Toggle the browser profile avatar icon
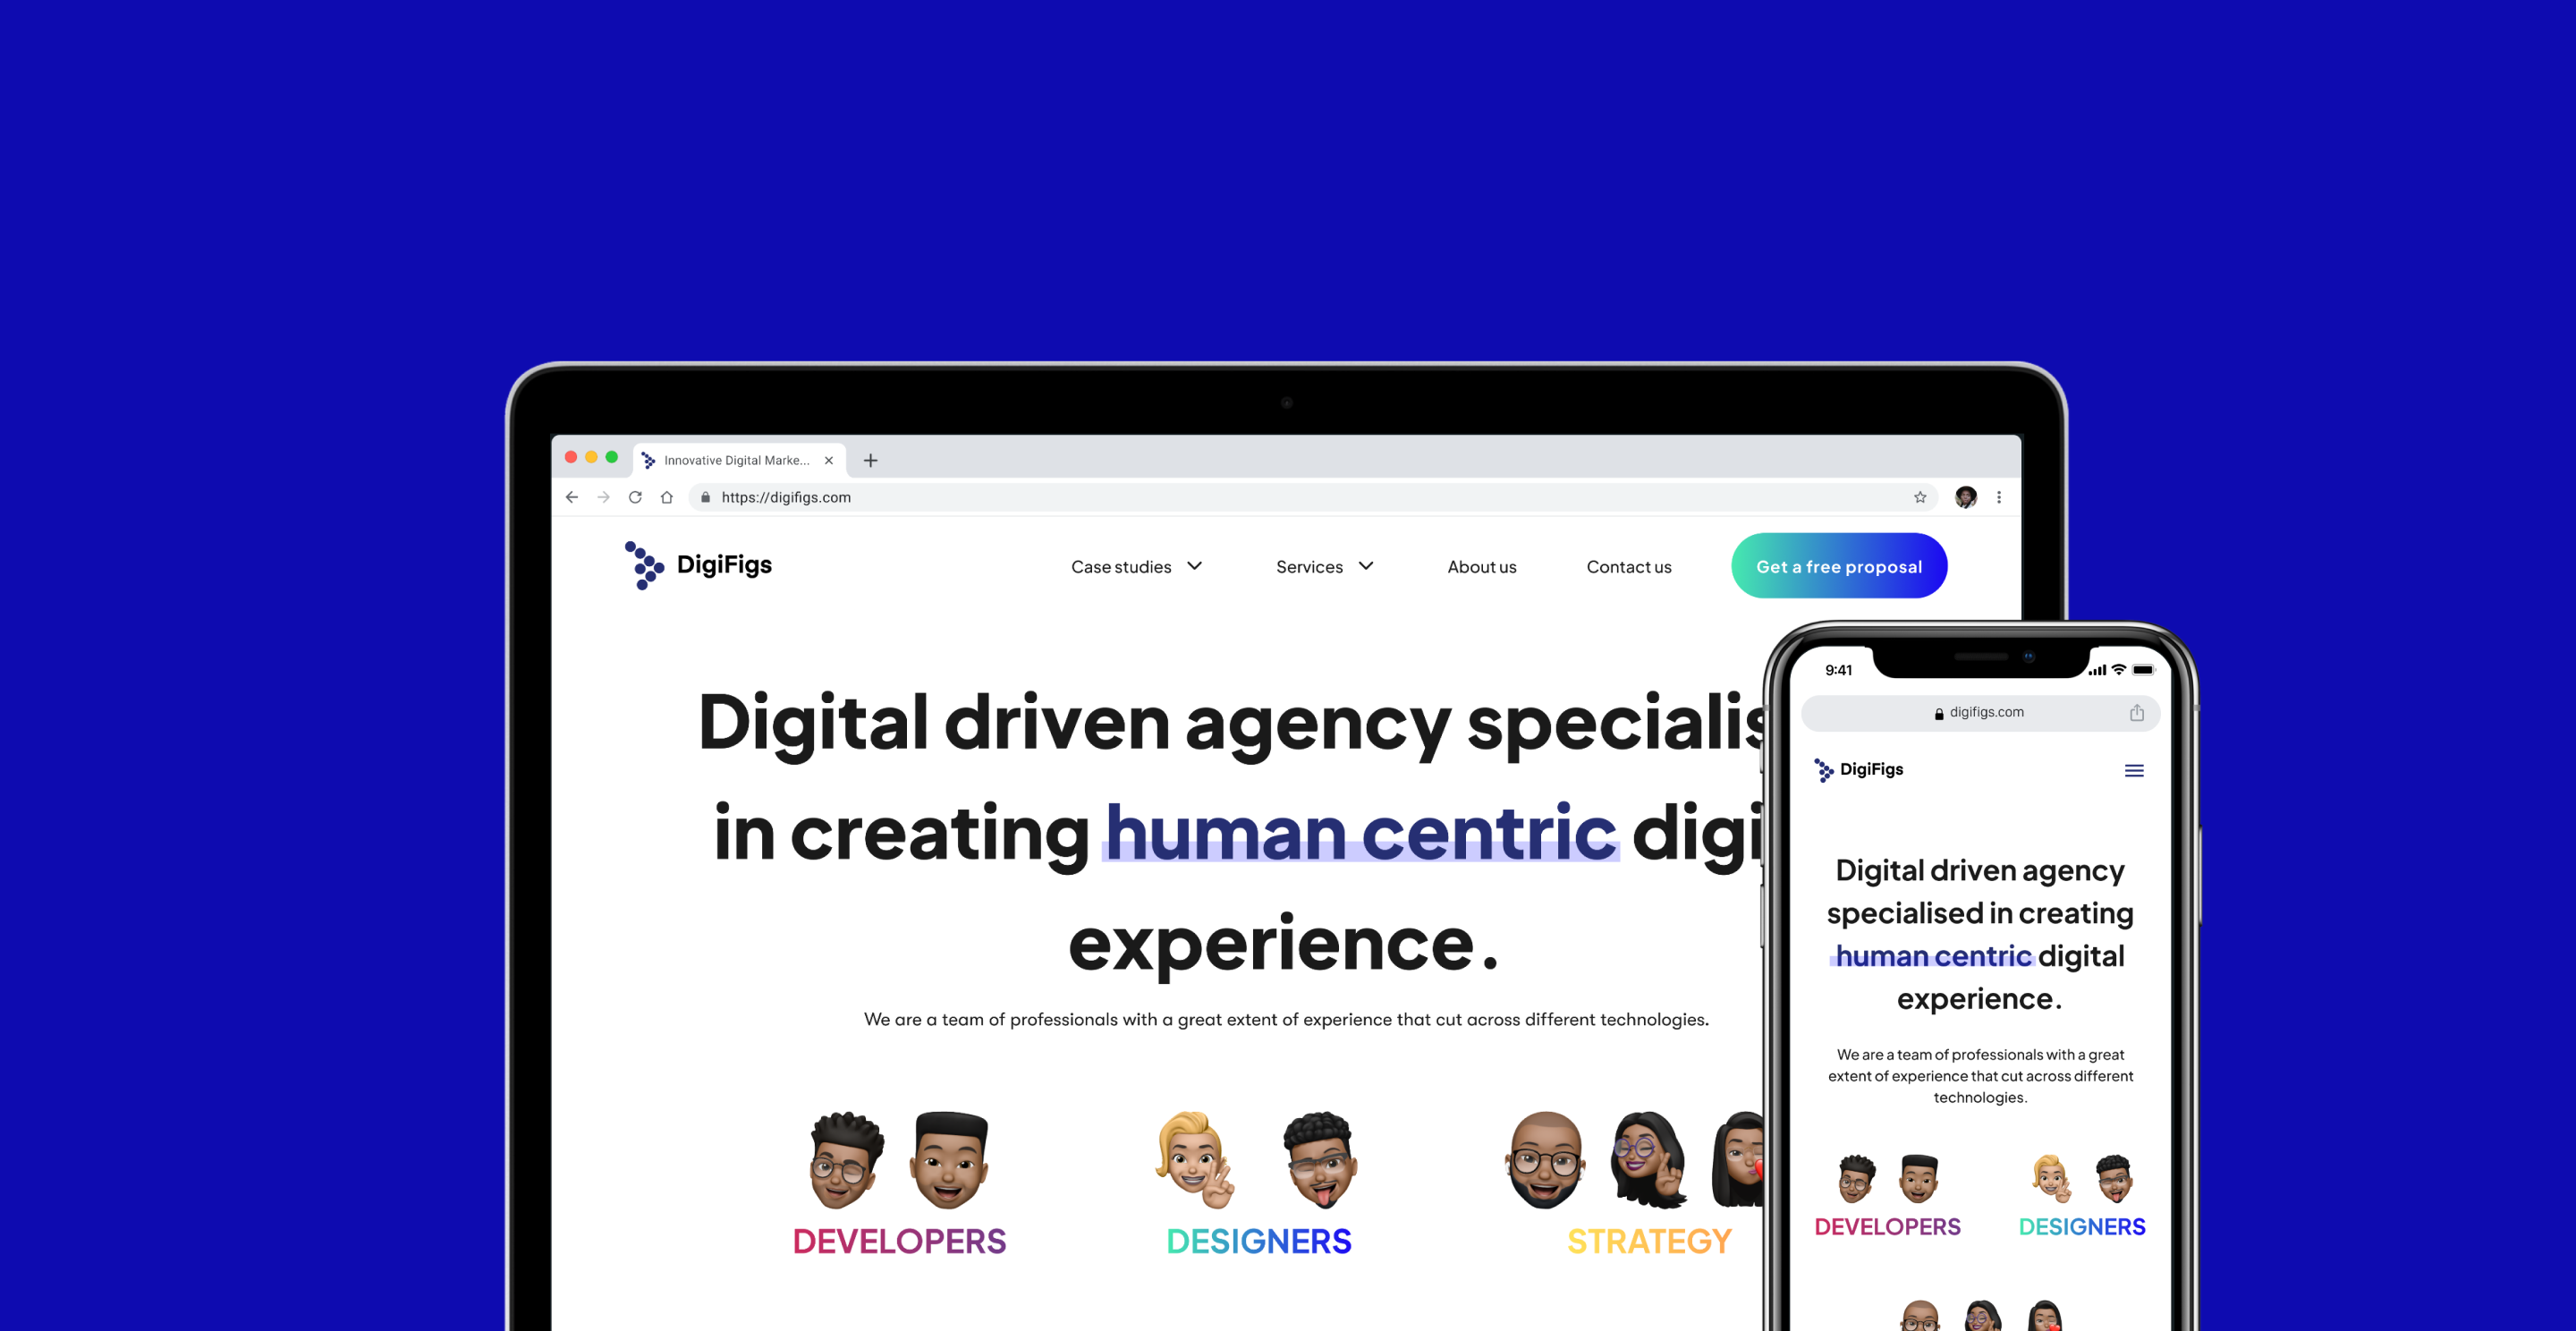 [1963, 497]
